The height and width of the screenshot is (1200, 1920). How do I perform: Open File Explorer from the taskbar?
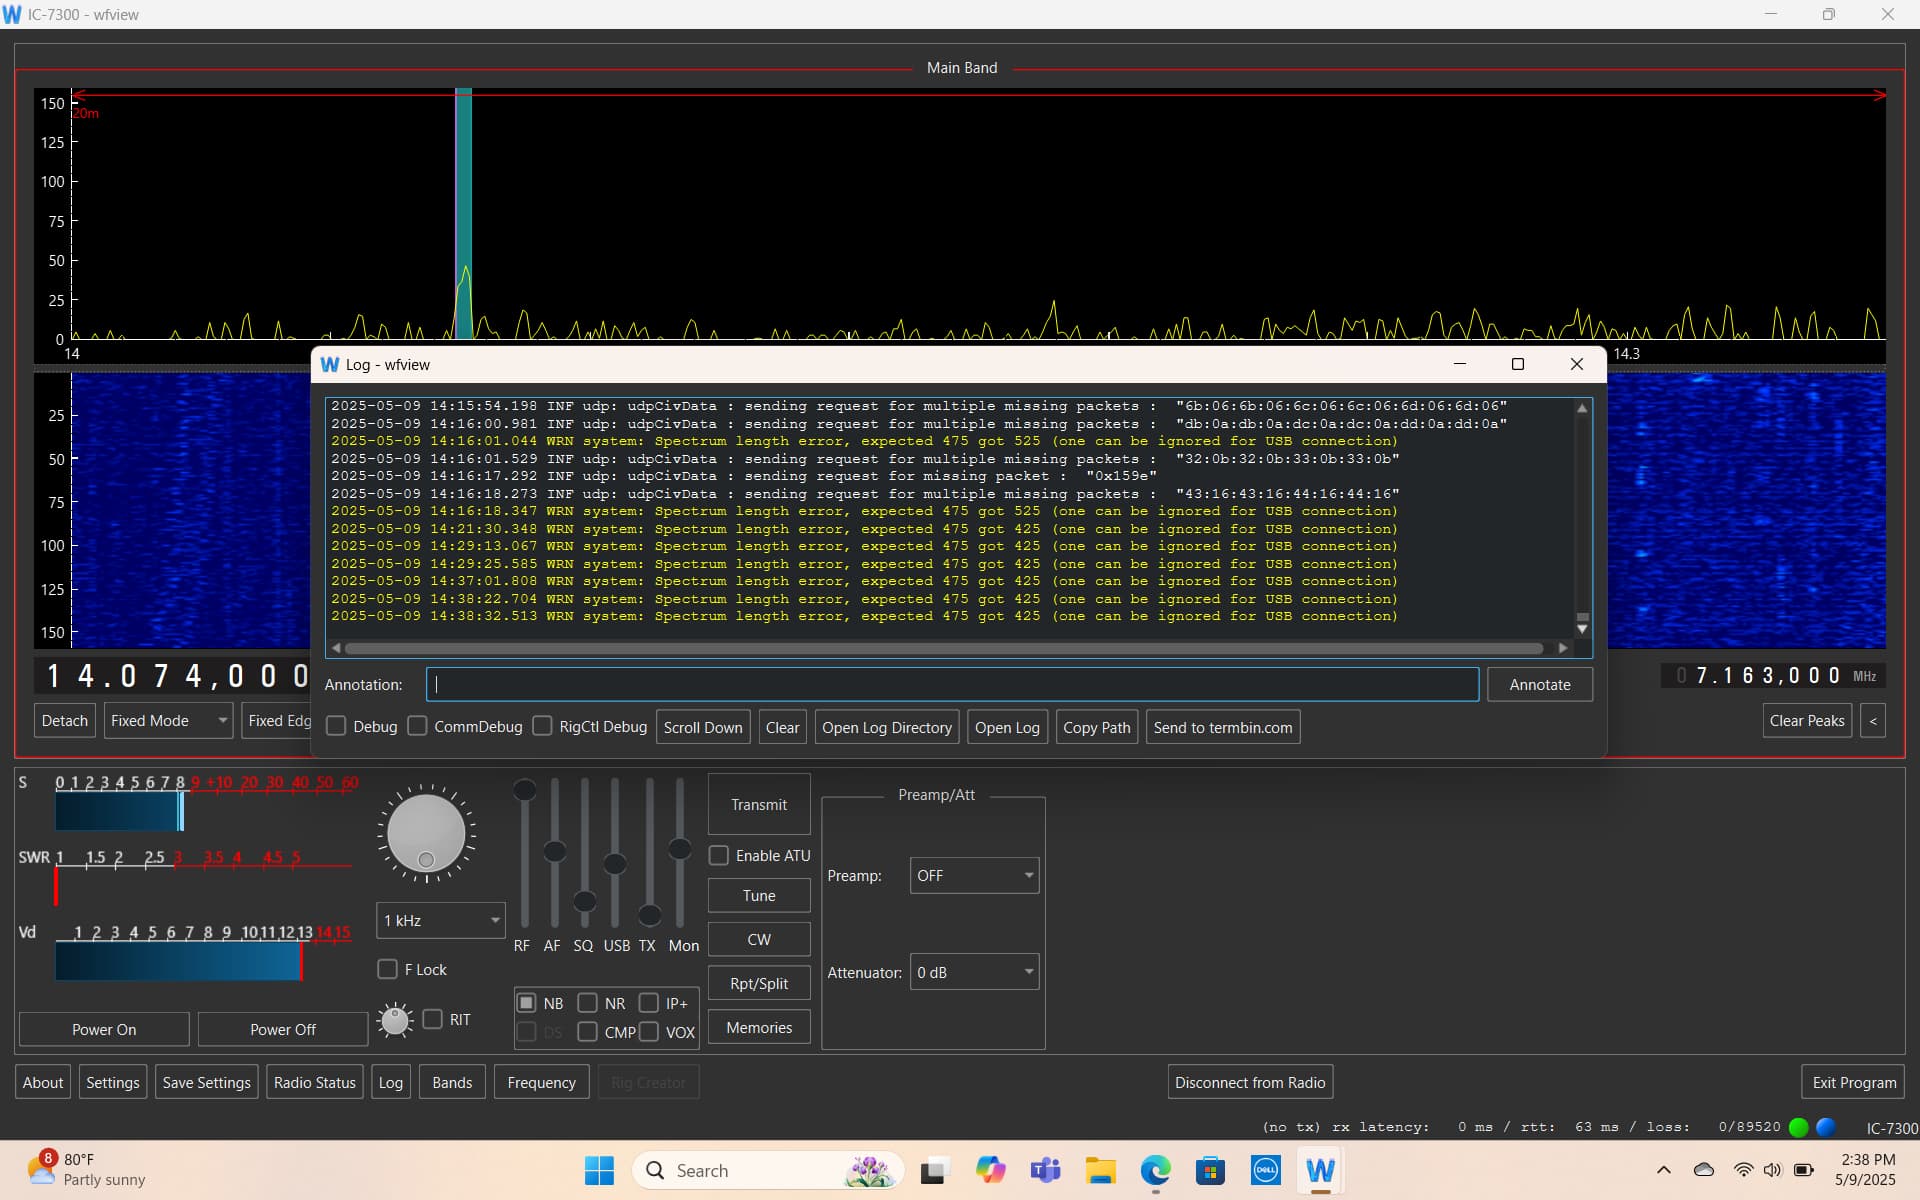click(1101, 1170)
